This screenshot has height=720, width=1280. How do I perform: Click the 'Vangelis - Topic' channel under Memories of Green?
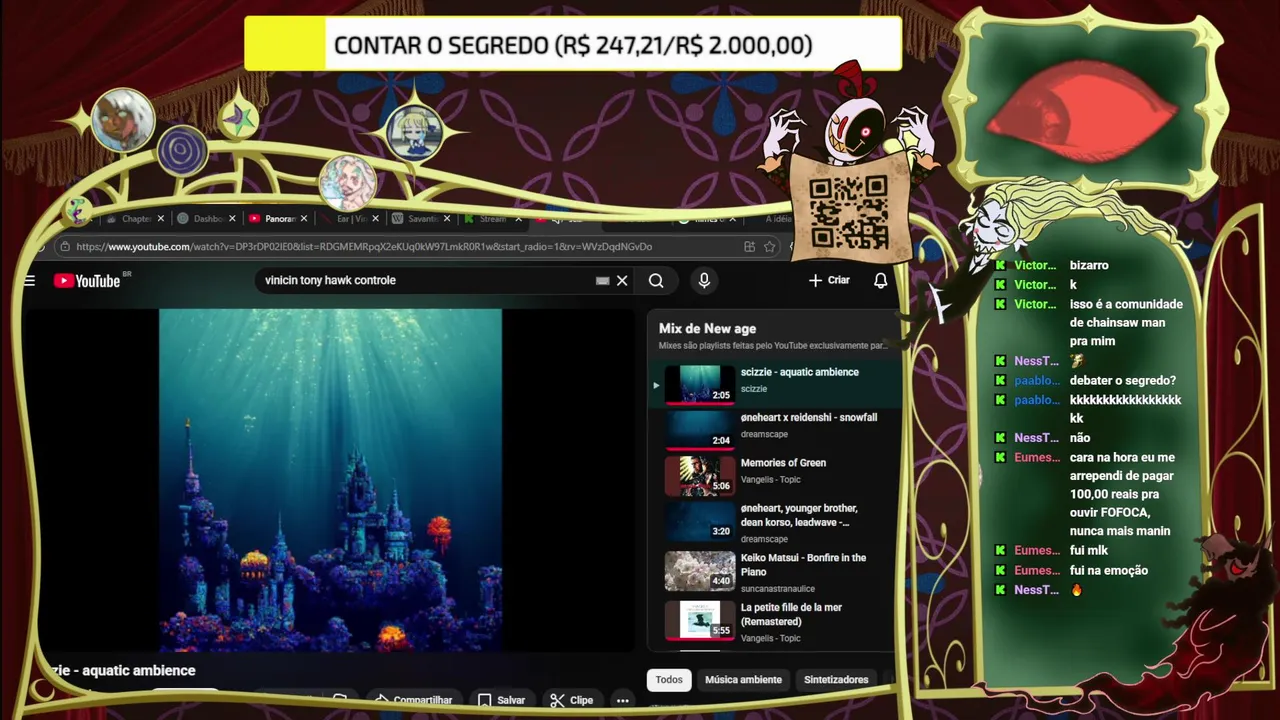[770, 480]
